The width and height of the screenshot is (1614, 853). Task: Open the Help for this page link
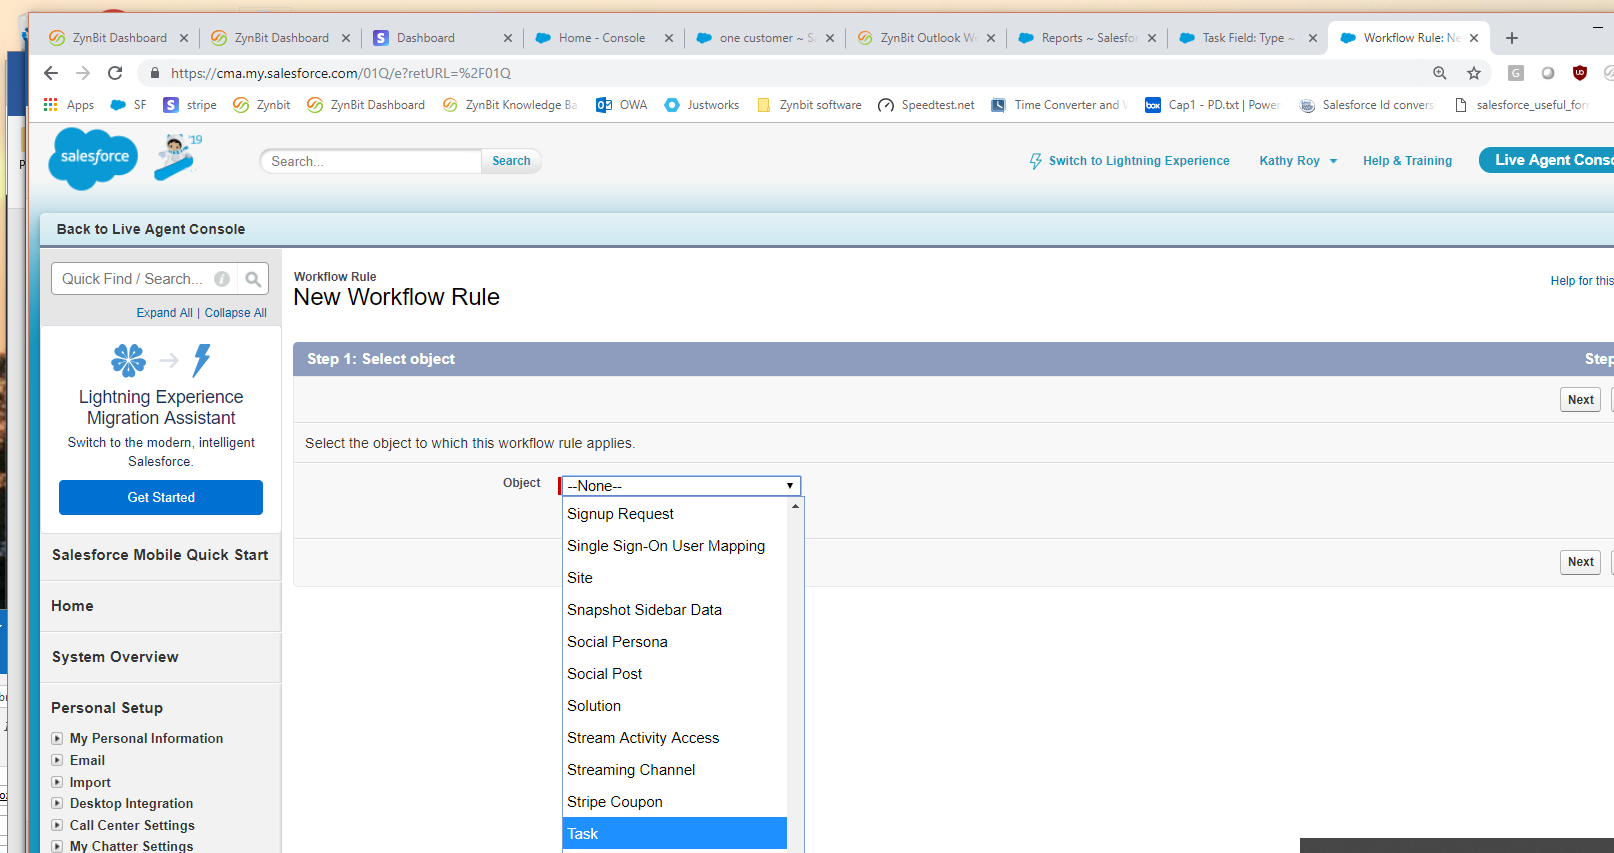[x=1582, y=281]
